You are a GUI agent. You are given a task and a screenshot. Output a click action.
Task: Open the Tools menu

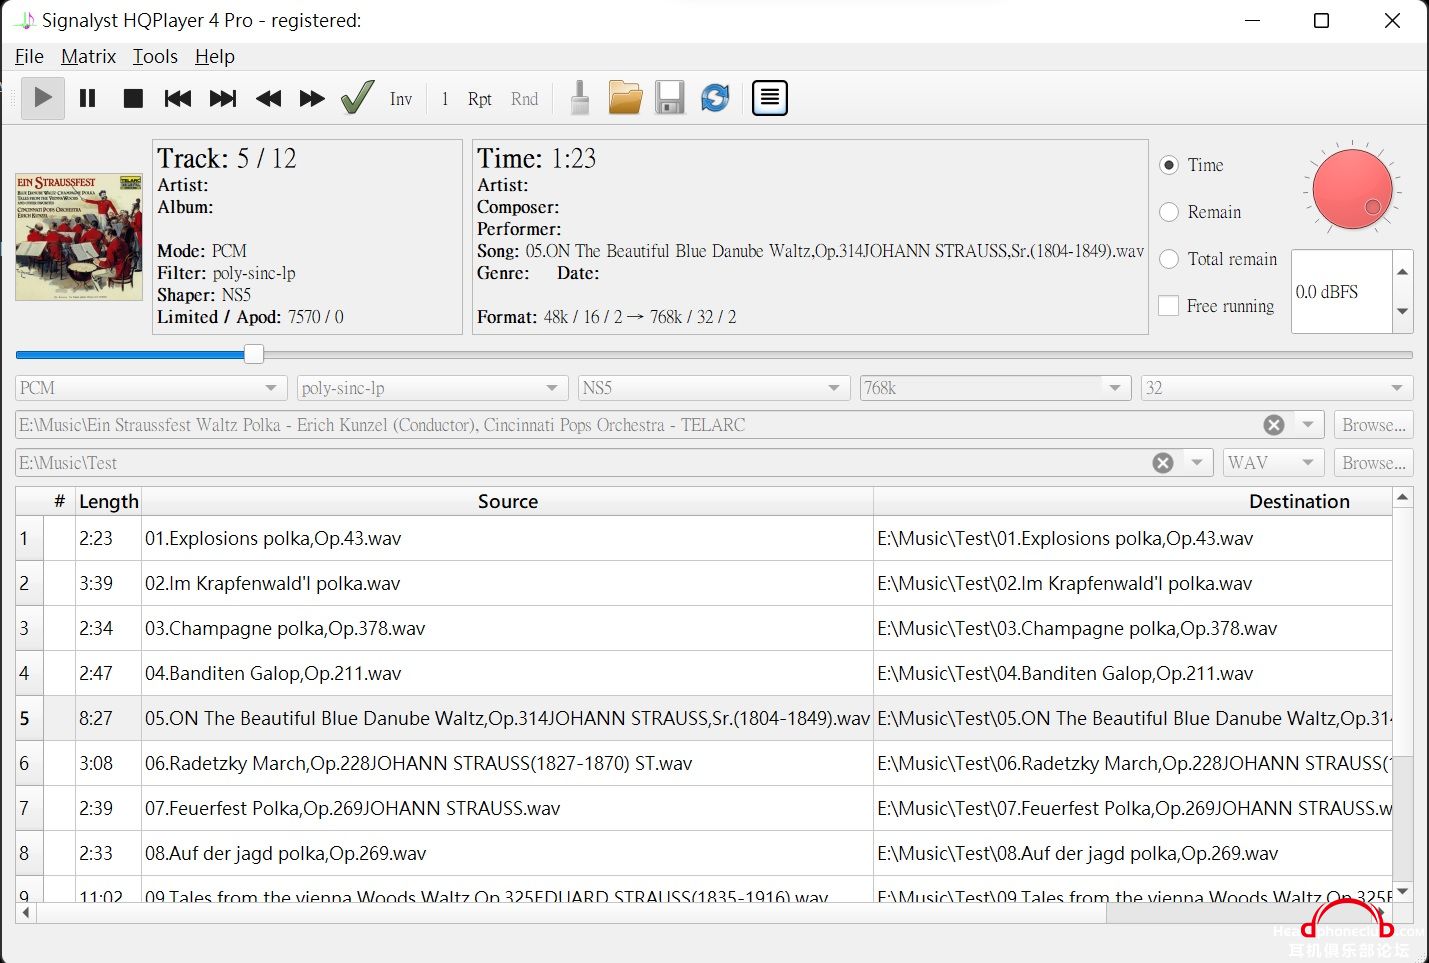click(155, 56)
